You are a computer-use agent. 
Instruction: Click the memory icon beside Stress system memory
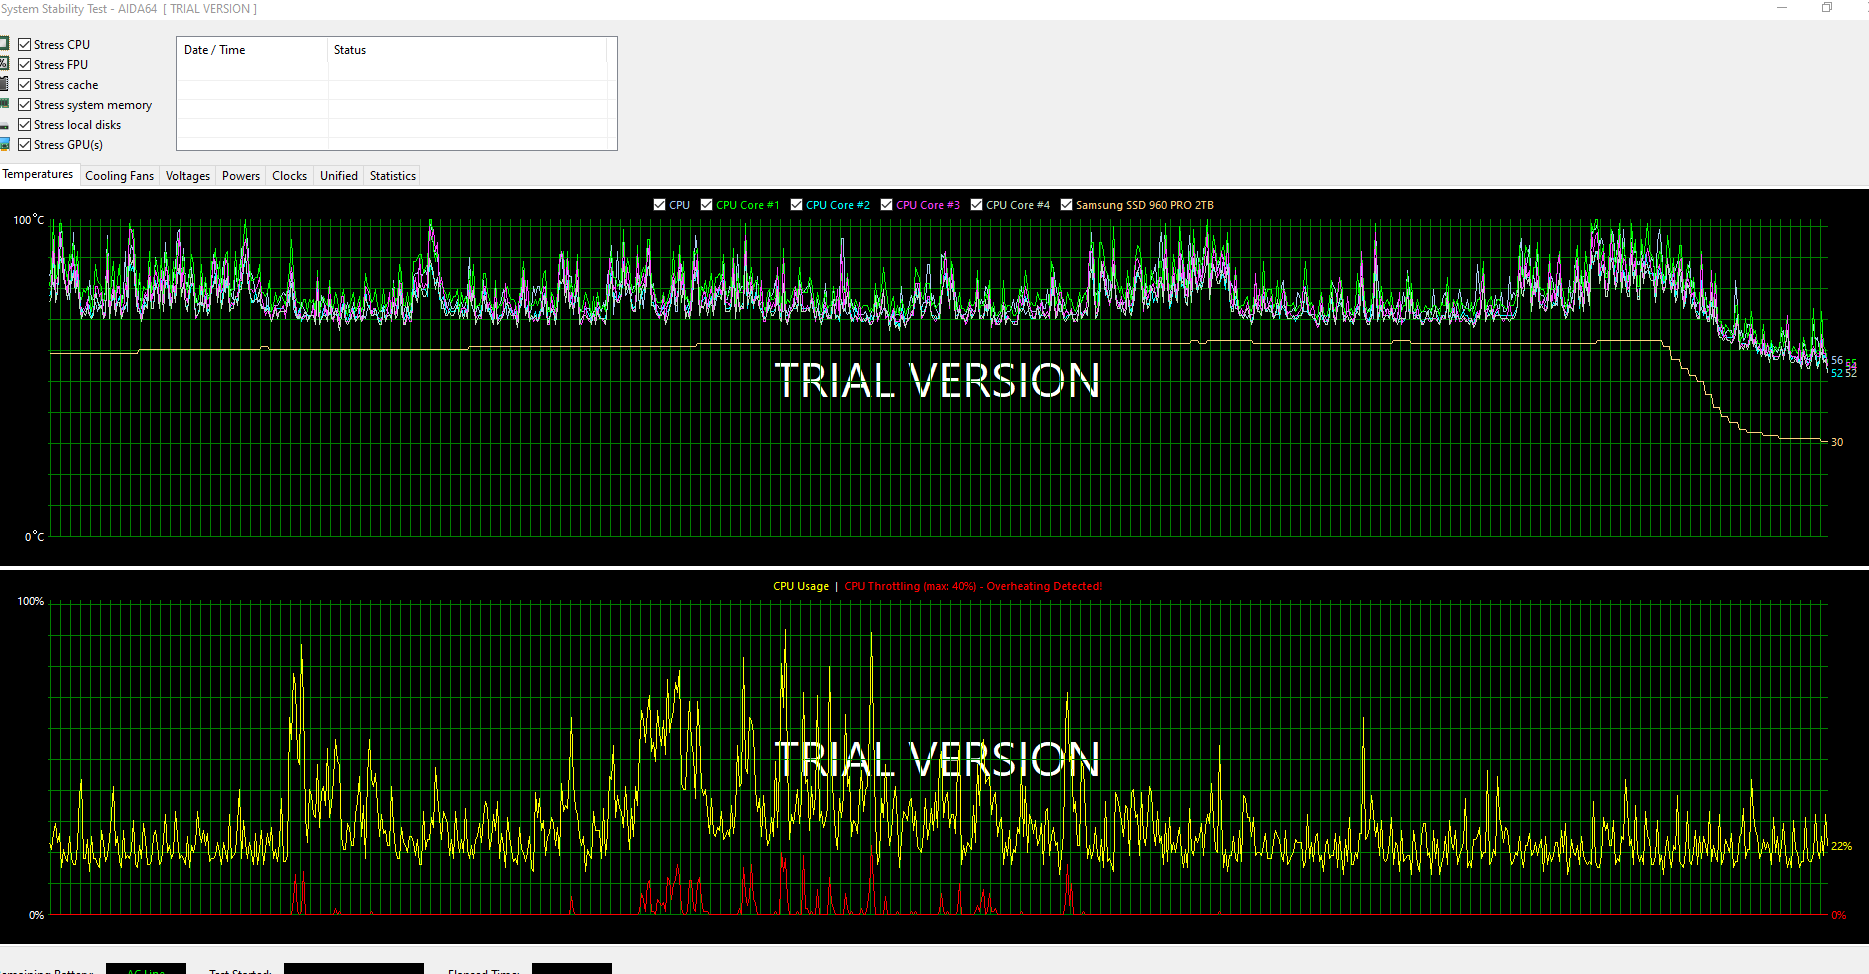click(5, 104)
